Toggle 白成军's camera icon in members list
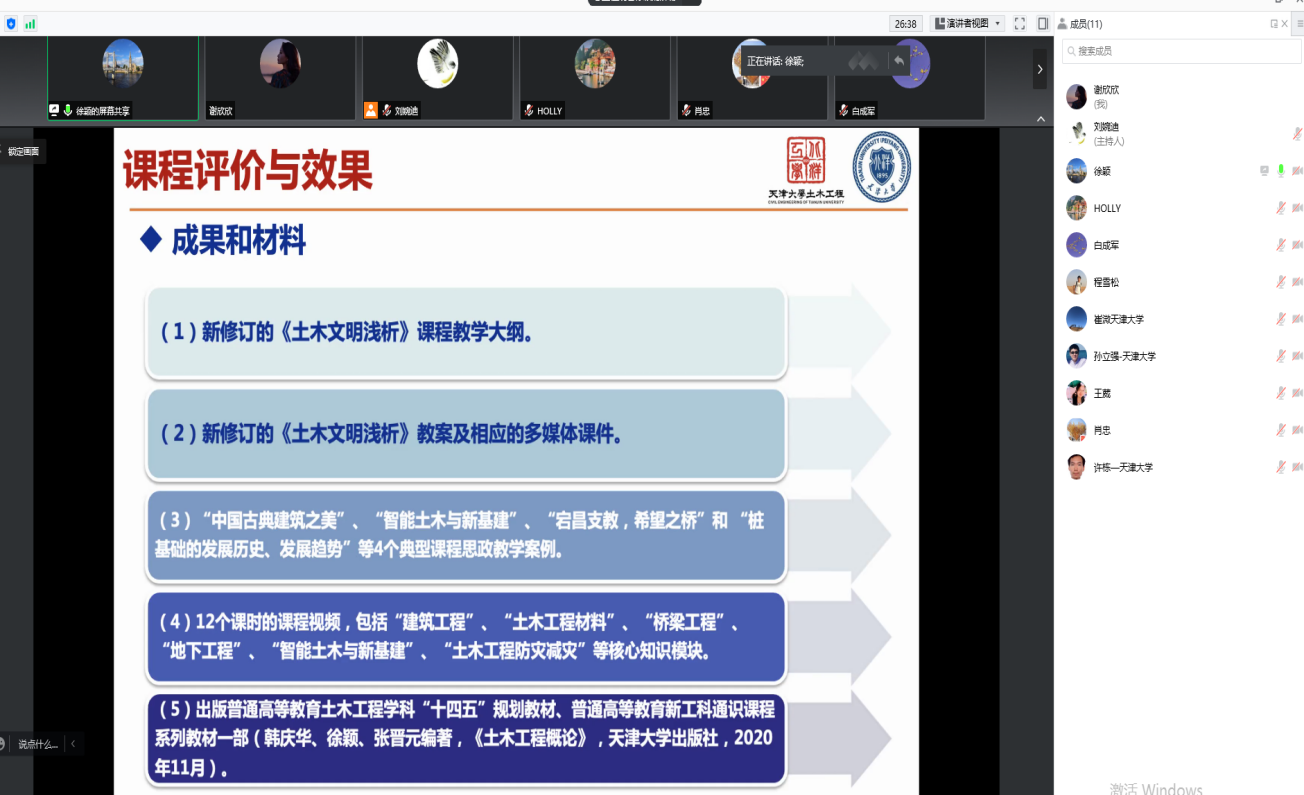 (x=1297, y=245)
